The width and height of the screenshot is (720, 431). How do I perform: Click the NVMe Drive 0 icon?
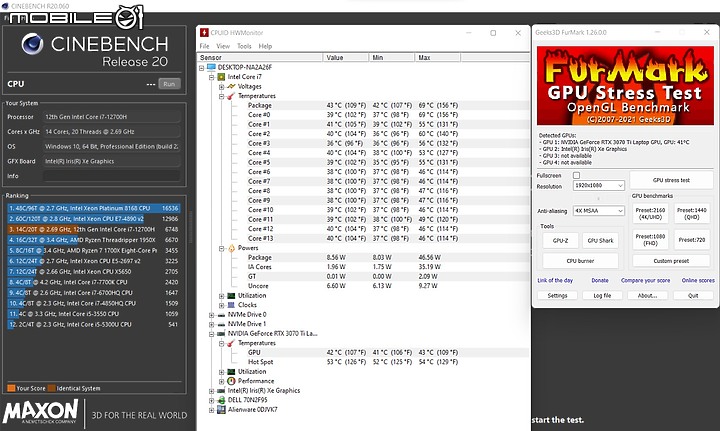(x=221, y=315)
